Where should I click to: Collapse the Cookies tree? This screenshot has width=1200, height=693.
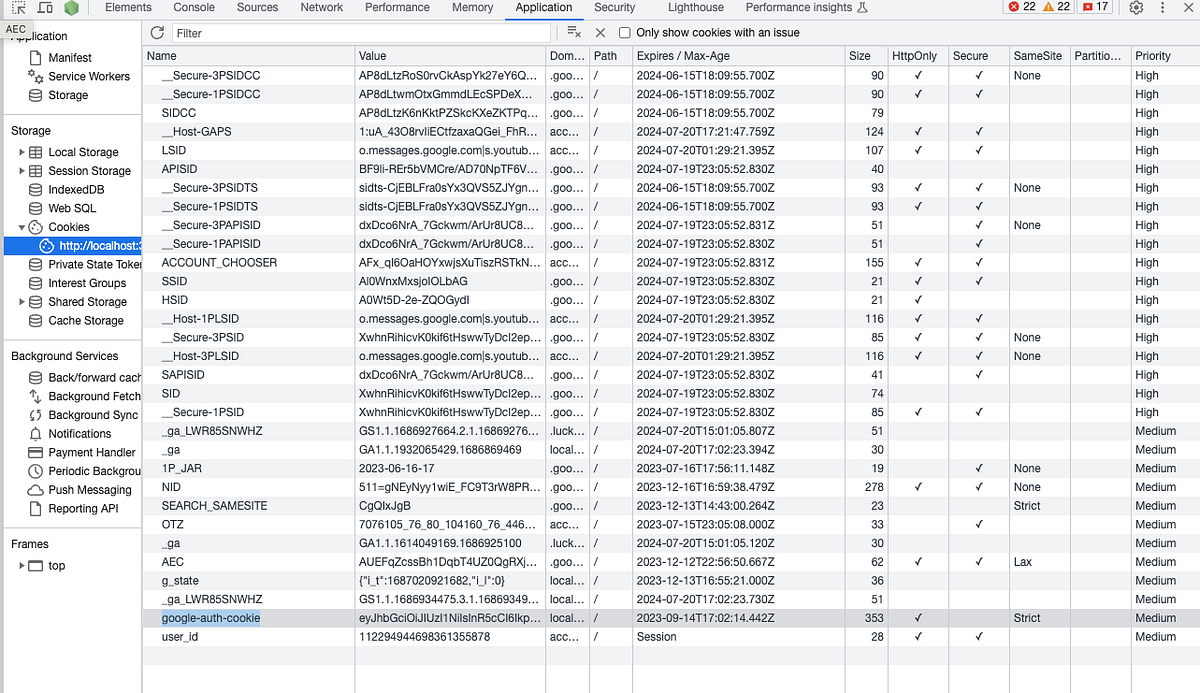click(x=22, y=227)
